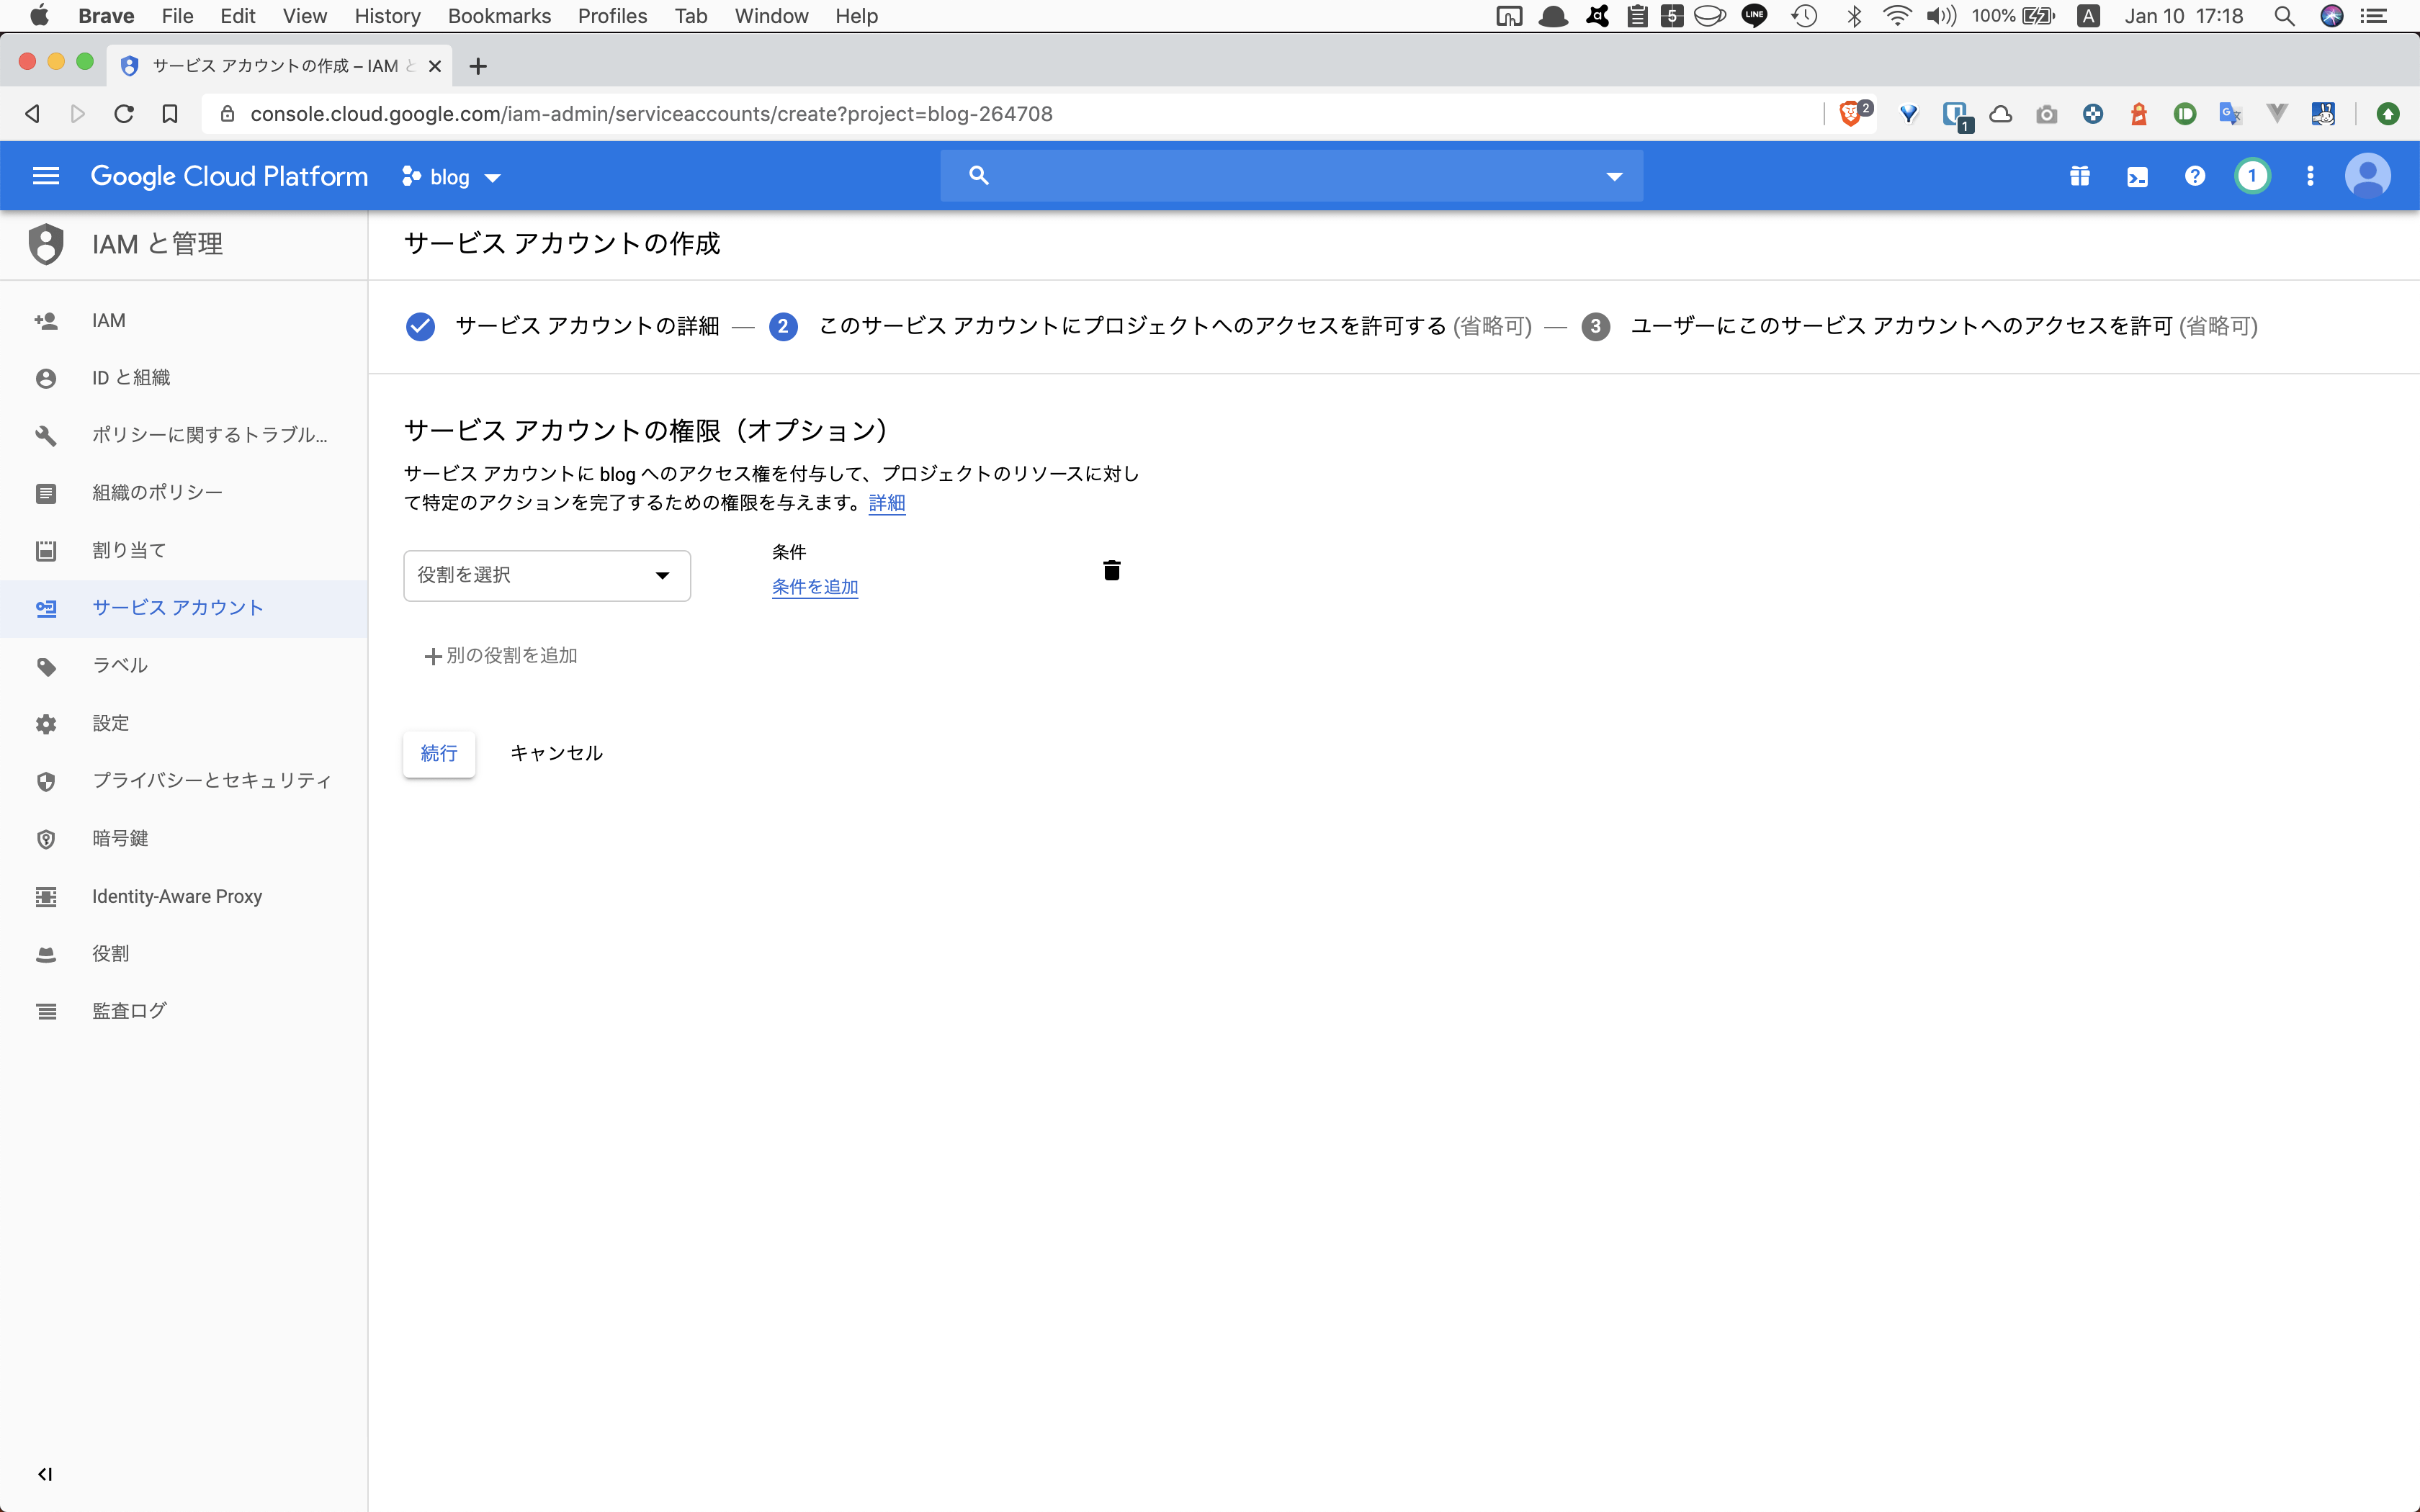Click the notifications bell showing one alert
Screen dimensions: 2420x1512
(x=2253, y=175)
